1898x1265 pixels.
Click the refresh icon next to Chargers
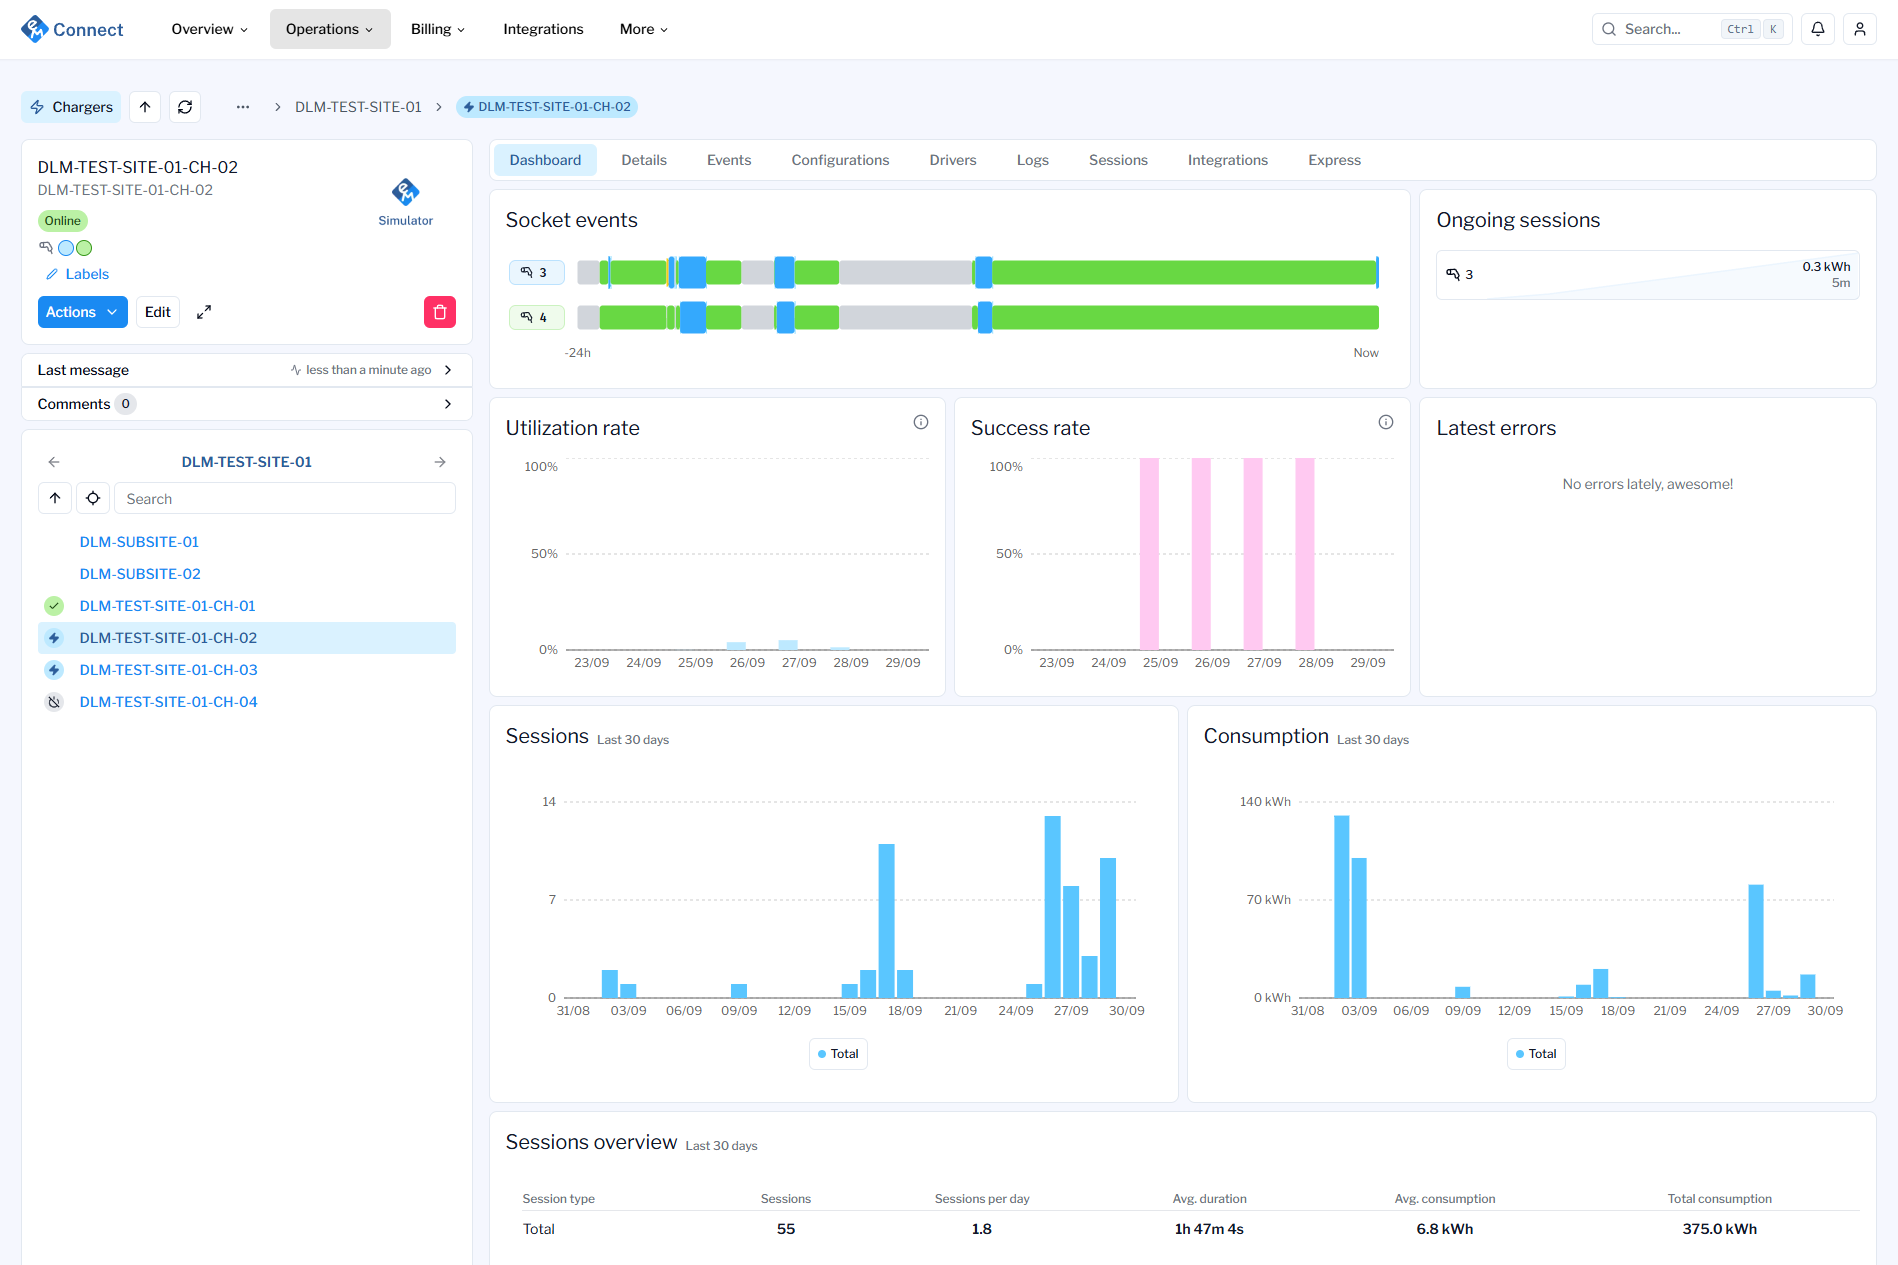(185, 107)
